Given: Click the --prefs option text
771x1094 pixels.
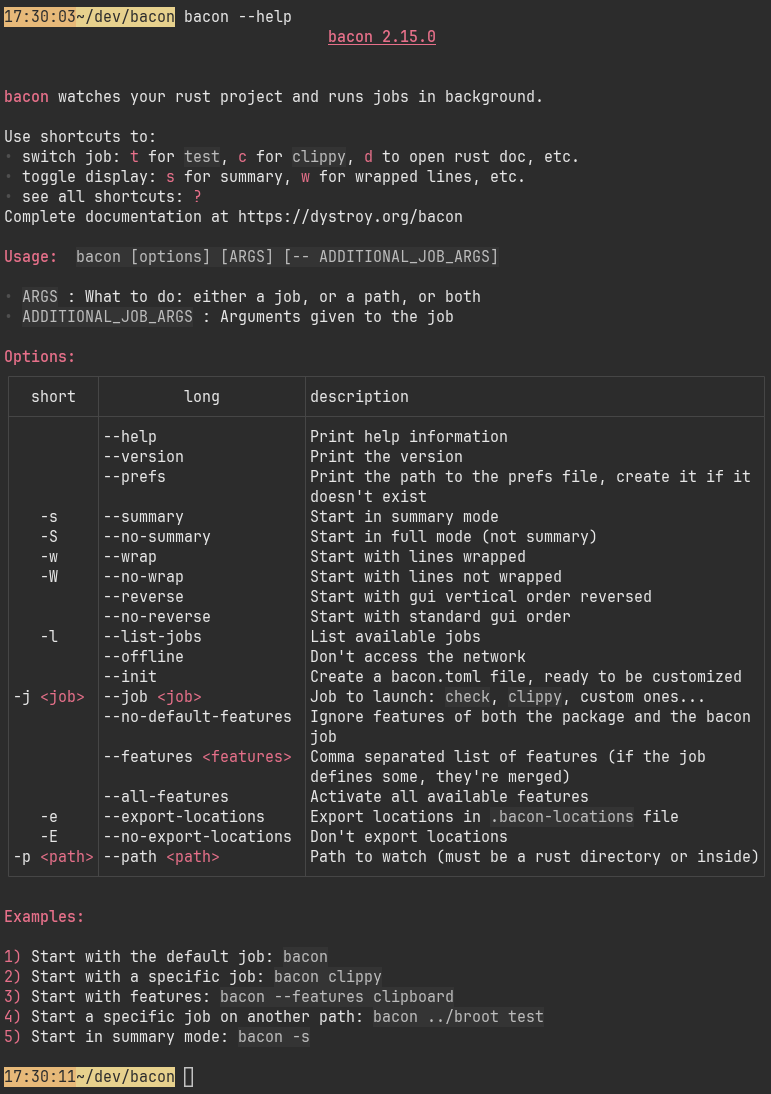Looking at the screenshot, I should click(x=135, y=477).
